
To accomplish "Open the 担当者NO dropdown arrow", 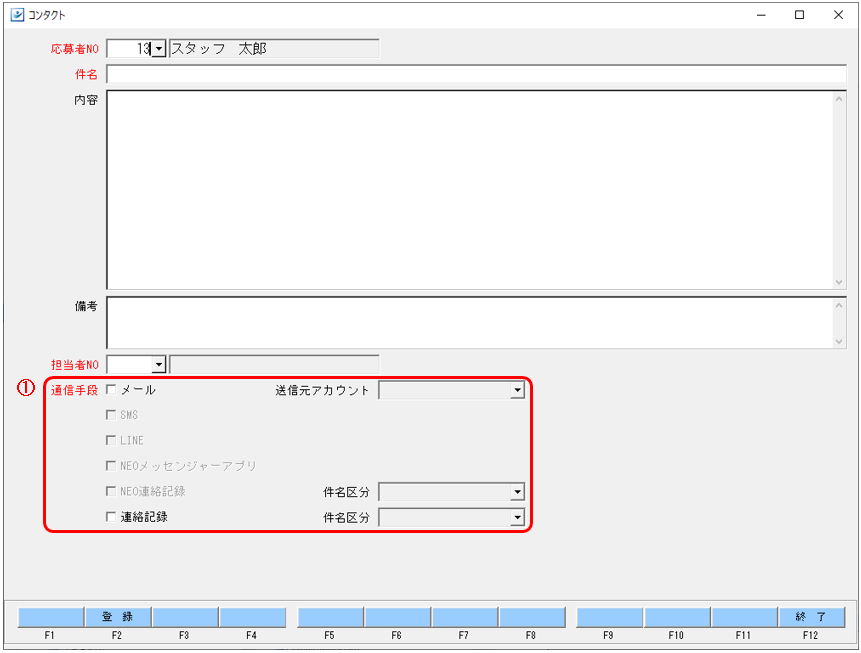I will click(x=159, y=365).
